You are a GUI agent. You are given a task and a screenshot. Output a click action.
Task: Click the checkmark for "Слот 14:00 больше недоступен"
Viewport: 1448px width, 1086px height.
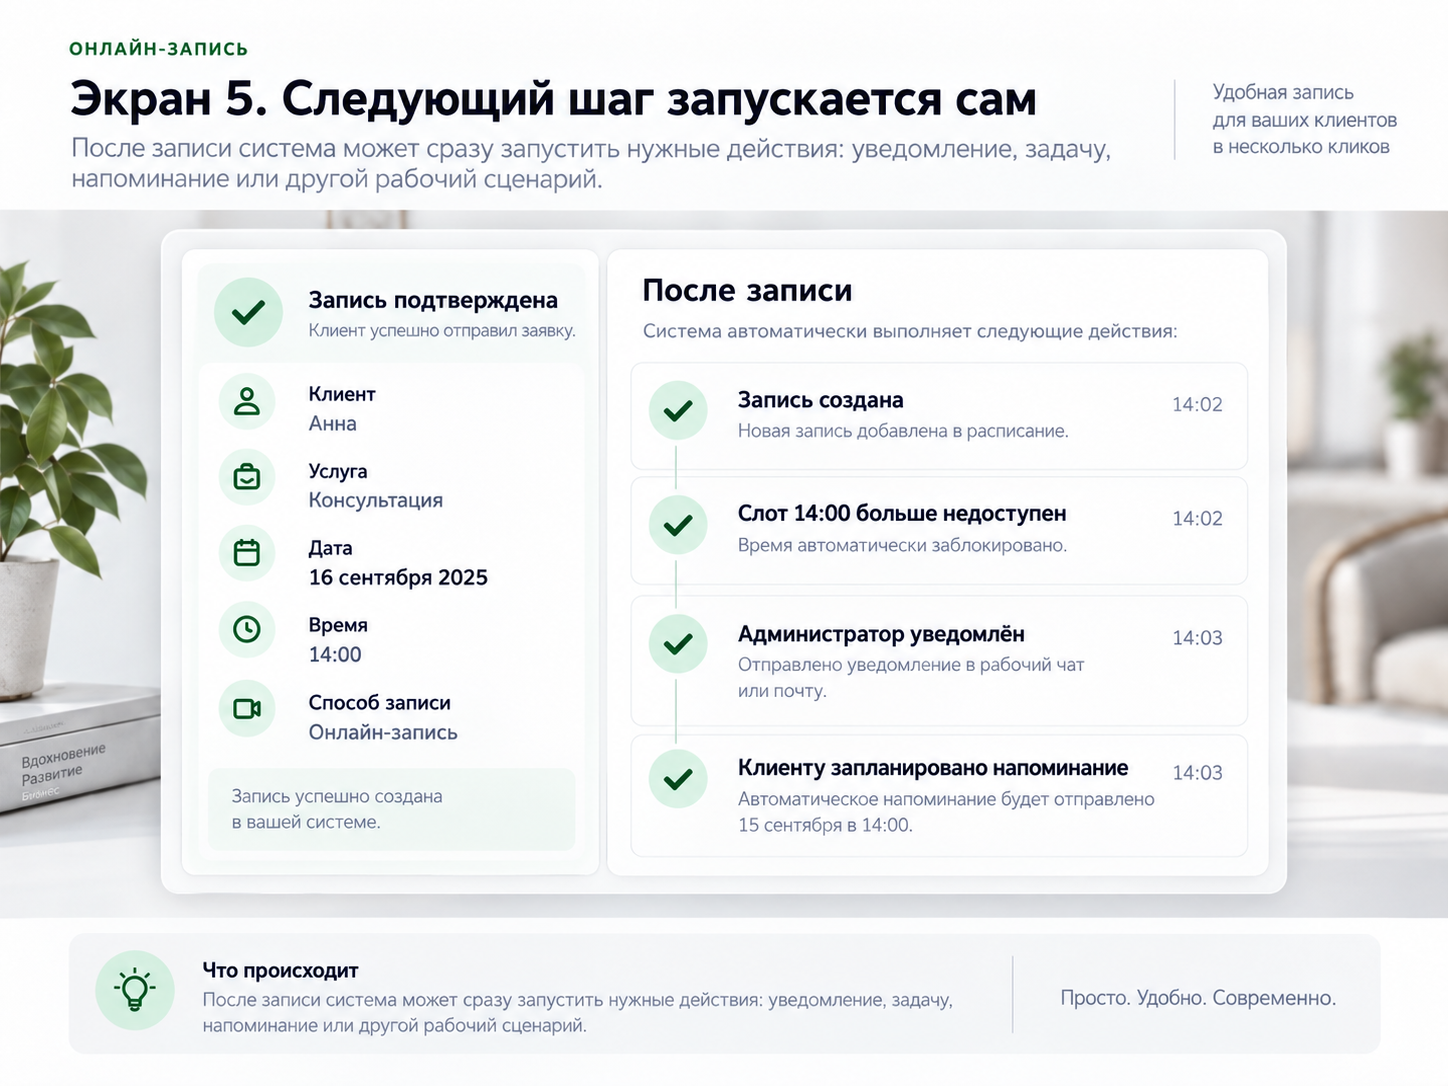[x=678, y=524]
